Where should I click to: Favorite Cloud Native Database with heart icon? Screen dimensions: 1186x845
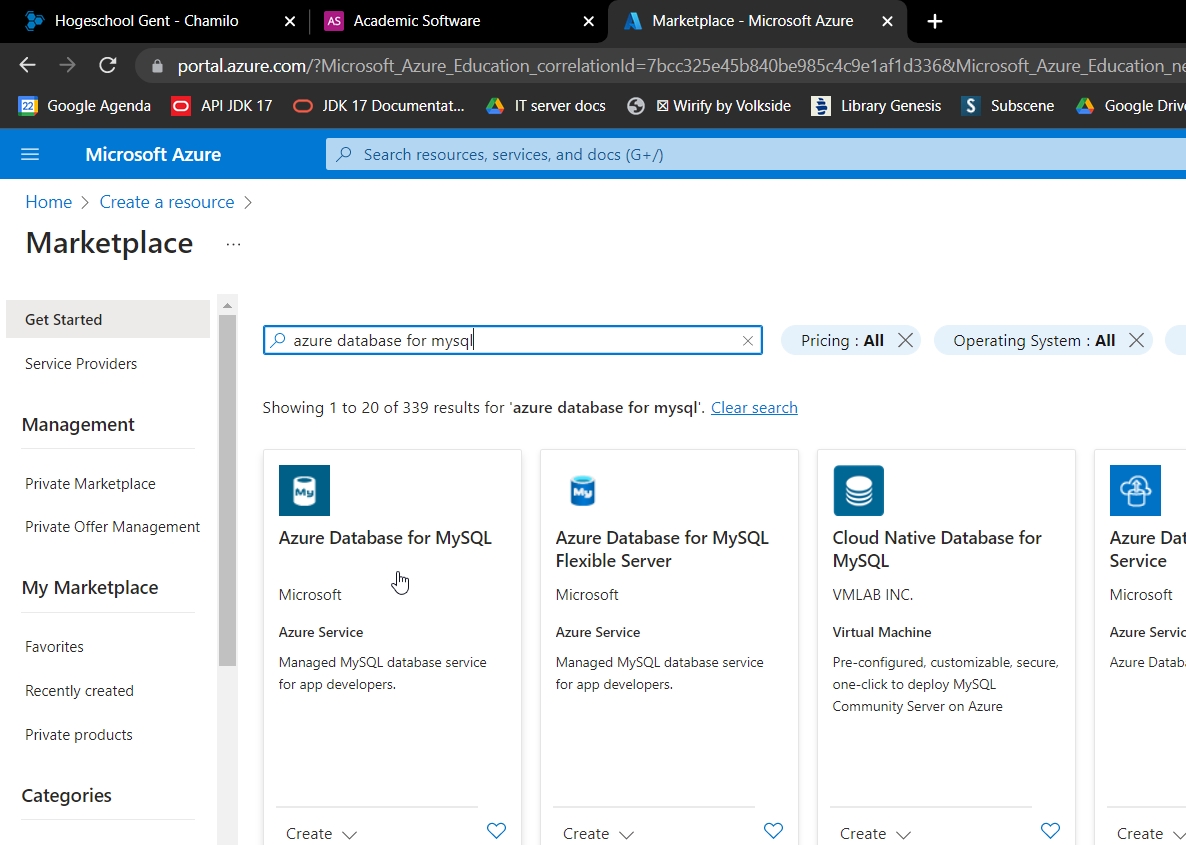tap(1050, 831)
